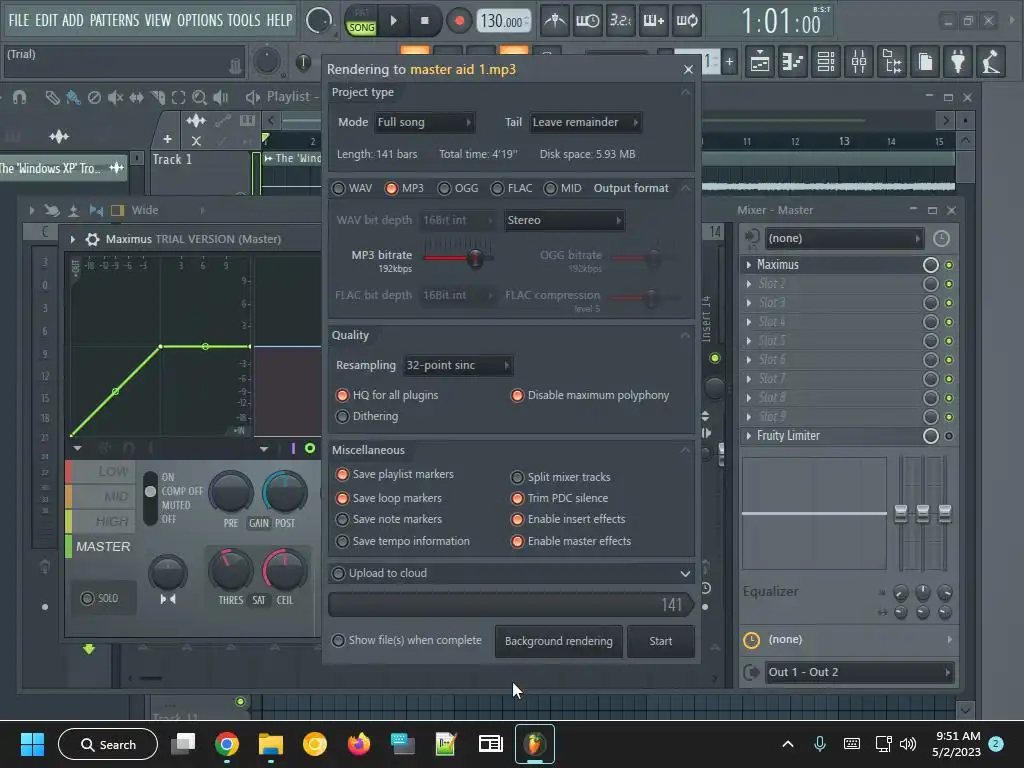Open the PATTERNS menu
This screenshot has height=768, width=1024.
[114, 20]
